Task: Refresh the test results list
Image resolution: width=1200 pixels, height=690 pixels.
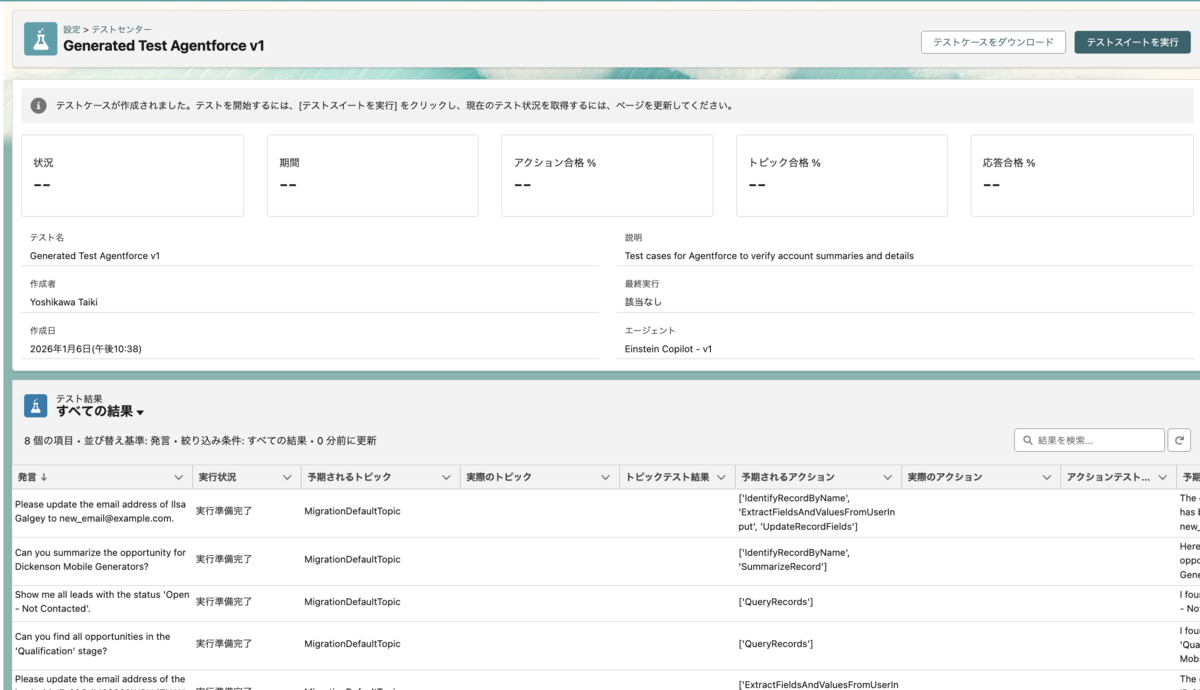Action: (x=1180, y=440)
